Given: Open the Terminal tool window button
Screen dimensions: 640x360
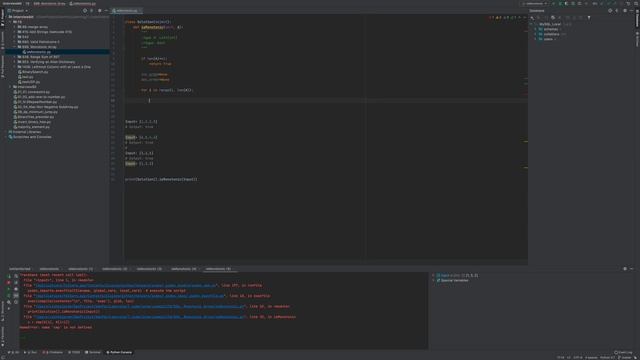Looking at the screenshot, I should [x=93, y=352].
